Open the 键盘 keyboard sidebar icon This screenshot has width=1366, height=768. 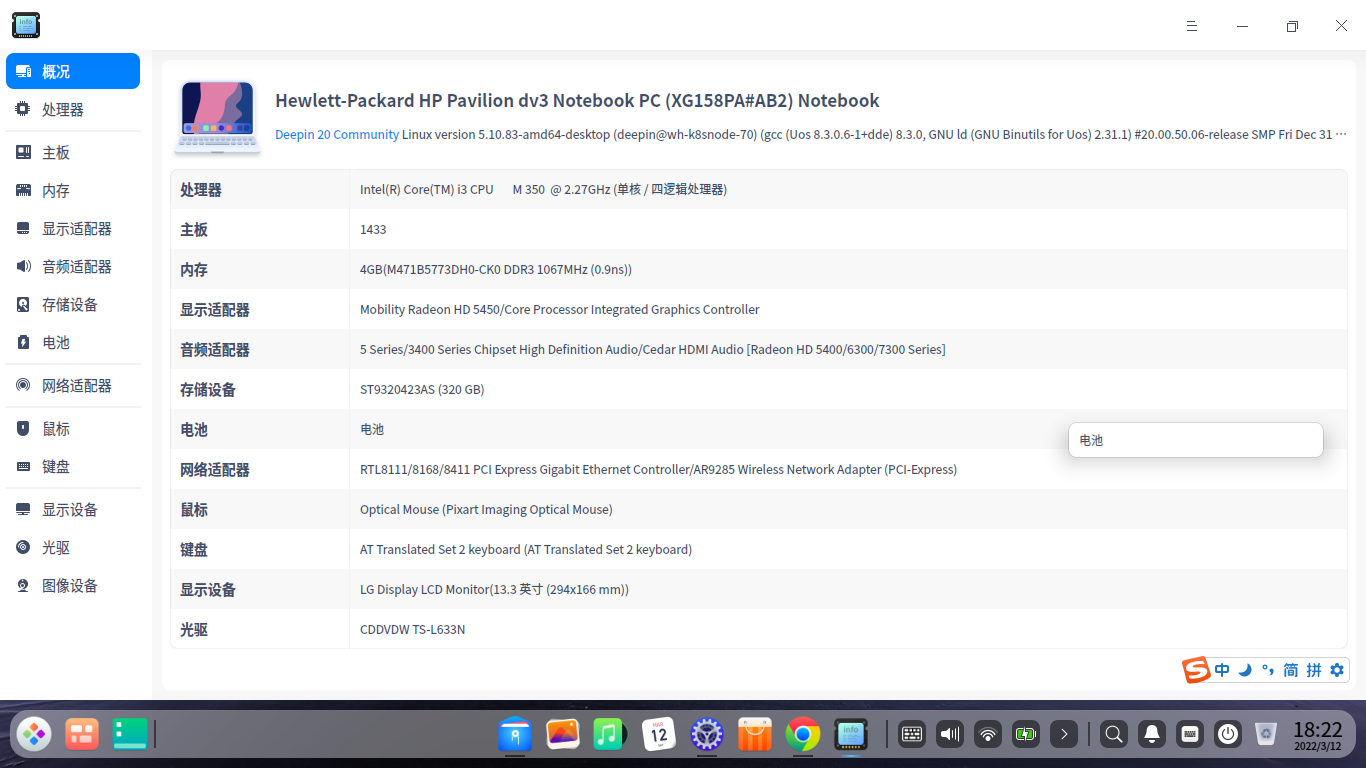point(23,467)
